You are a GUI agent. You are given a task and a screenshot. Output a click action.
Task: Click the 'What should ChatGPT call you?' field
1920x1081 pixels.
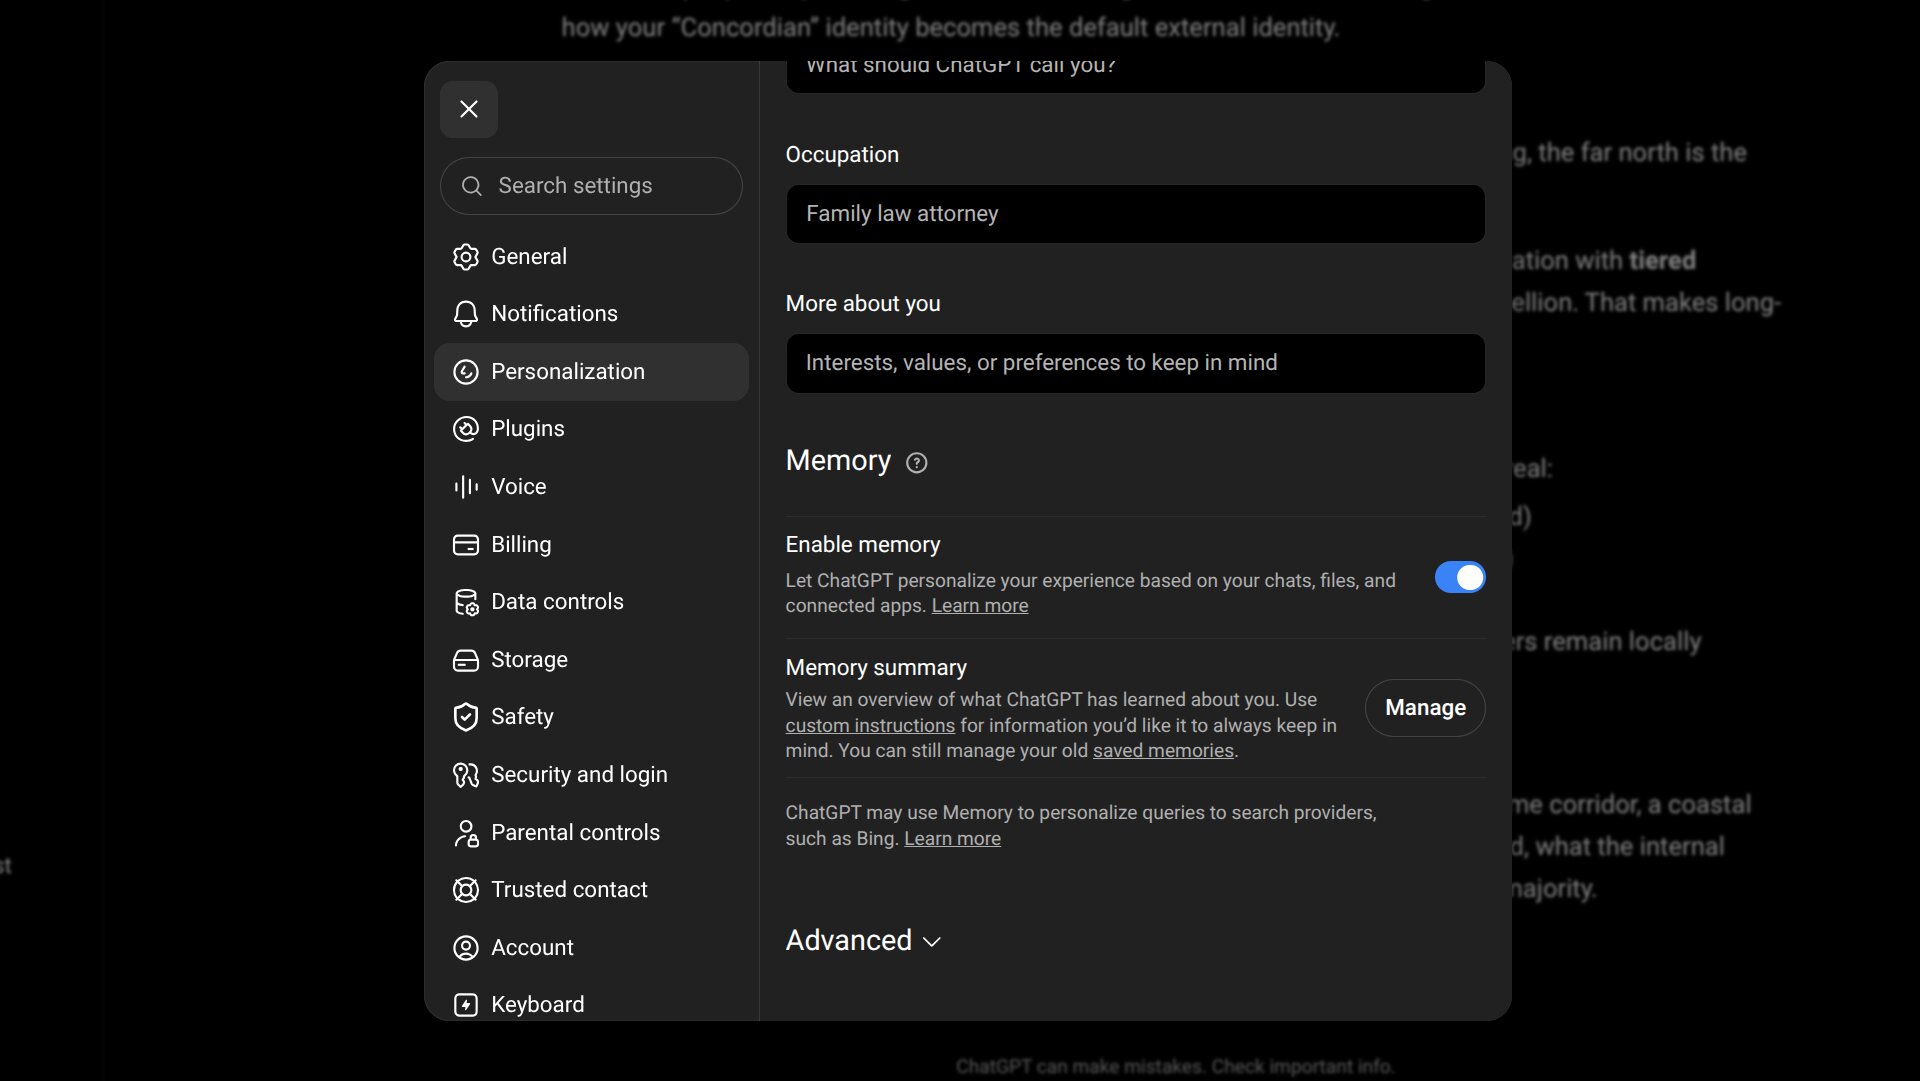tap(1135, 76)
